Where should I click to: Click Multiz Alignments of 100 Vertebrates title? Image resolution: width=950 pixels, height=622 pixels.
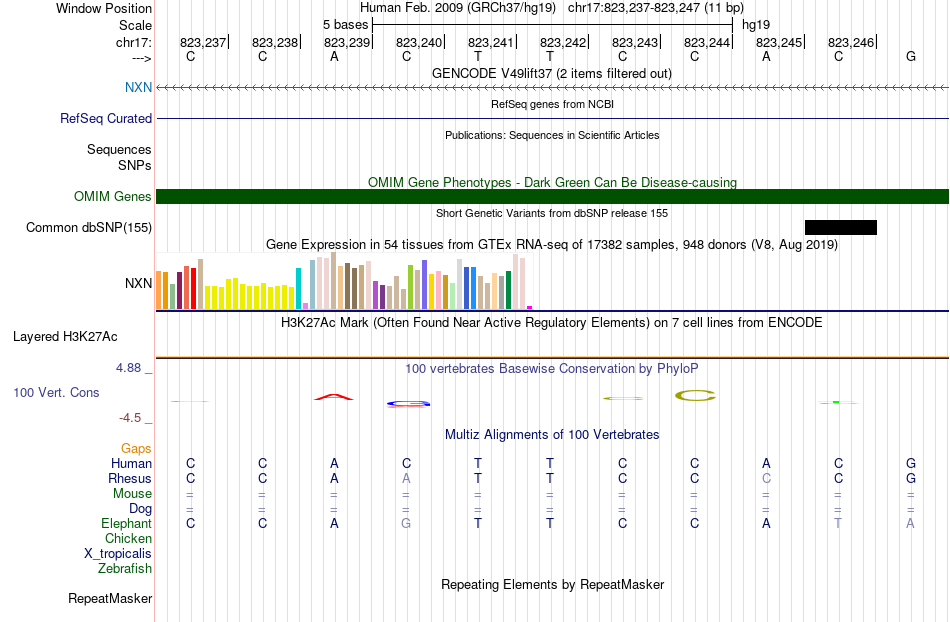(x=552, y=434)
